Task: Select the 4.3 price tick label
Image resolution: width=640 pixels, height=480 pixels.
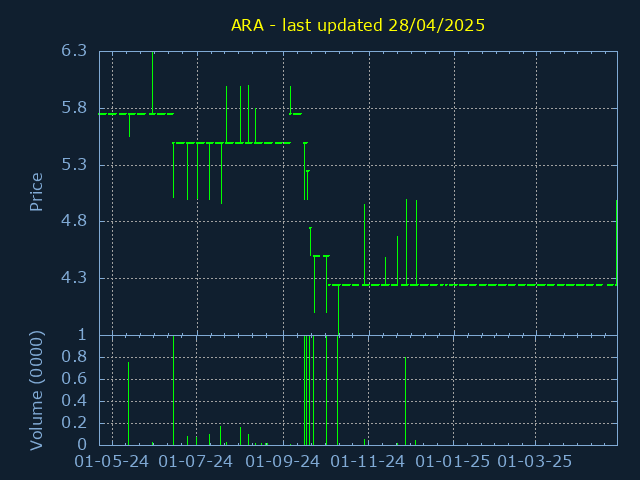Action: (74, 278)
